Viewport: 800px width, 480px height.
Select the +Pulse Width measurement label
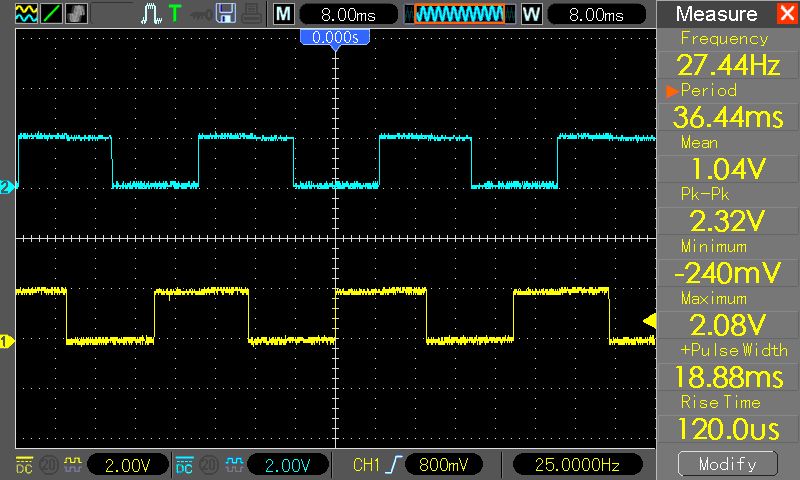point(734,350)
